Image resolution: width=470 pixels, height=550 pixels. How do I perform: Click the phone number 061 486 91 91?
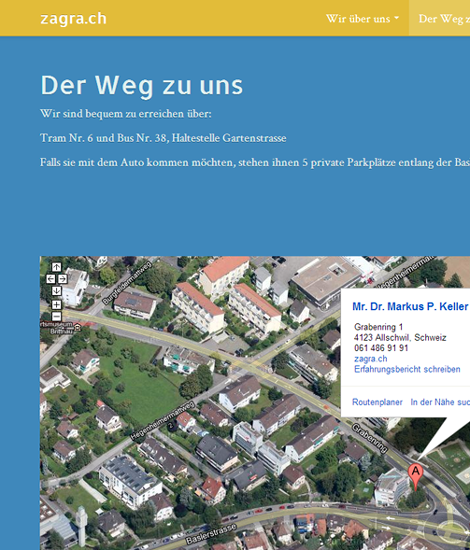381,348
